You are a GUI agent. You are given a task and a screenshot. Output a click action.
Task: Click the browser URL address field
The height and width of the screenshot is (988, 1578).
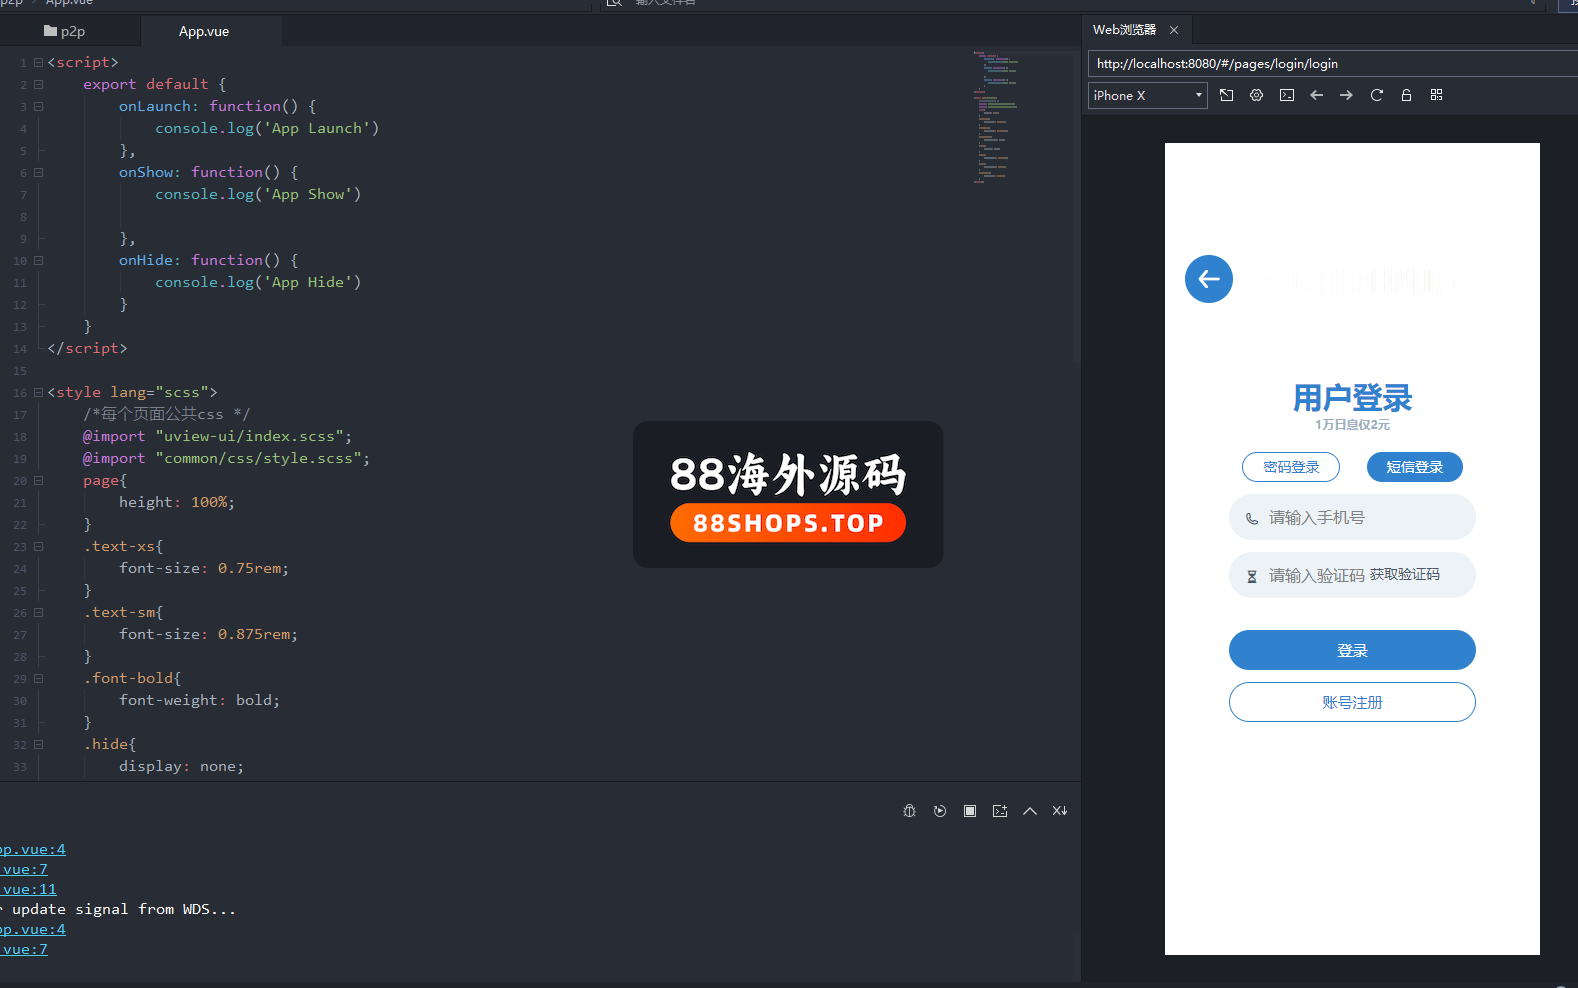coord(1330,64)
